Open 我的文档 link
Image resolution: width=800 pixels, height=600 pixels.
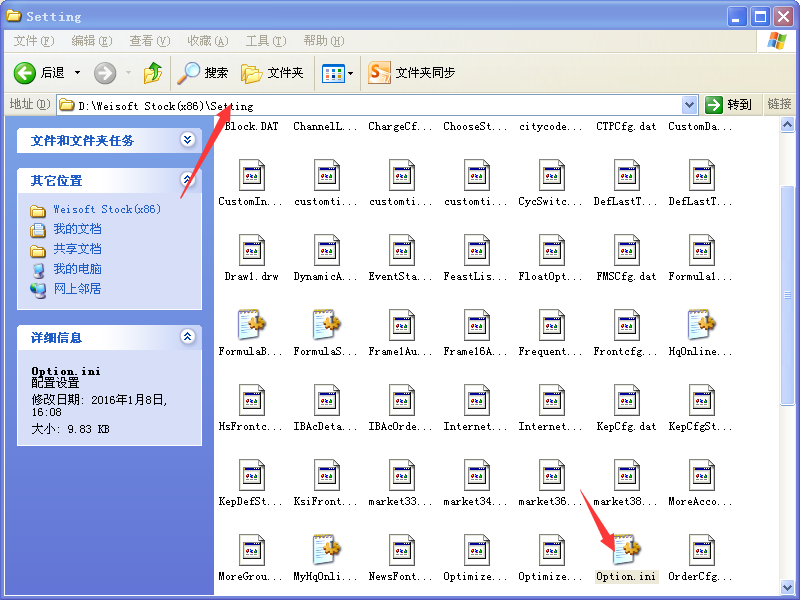[78, 229]
